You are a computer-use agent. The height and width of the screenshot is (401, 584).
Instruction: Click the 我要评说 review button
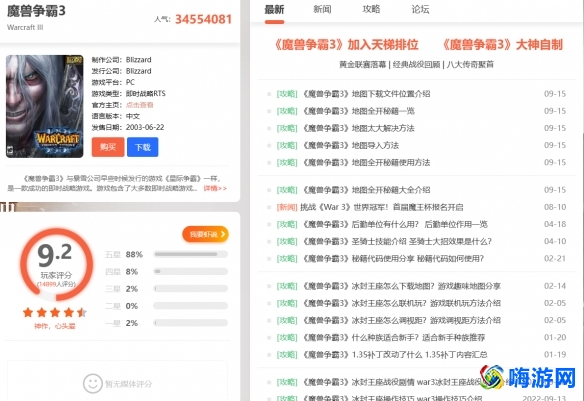[205, 234]
